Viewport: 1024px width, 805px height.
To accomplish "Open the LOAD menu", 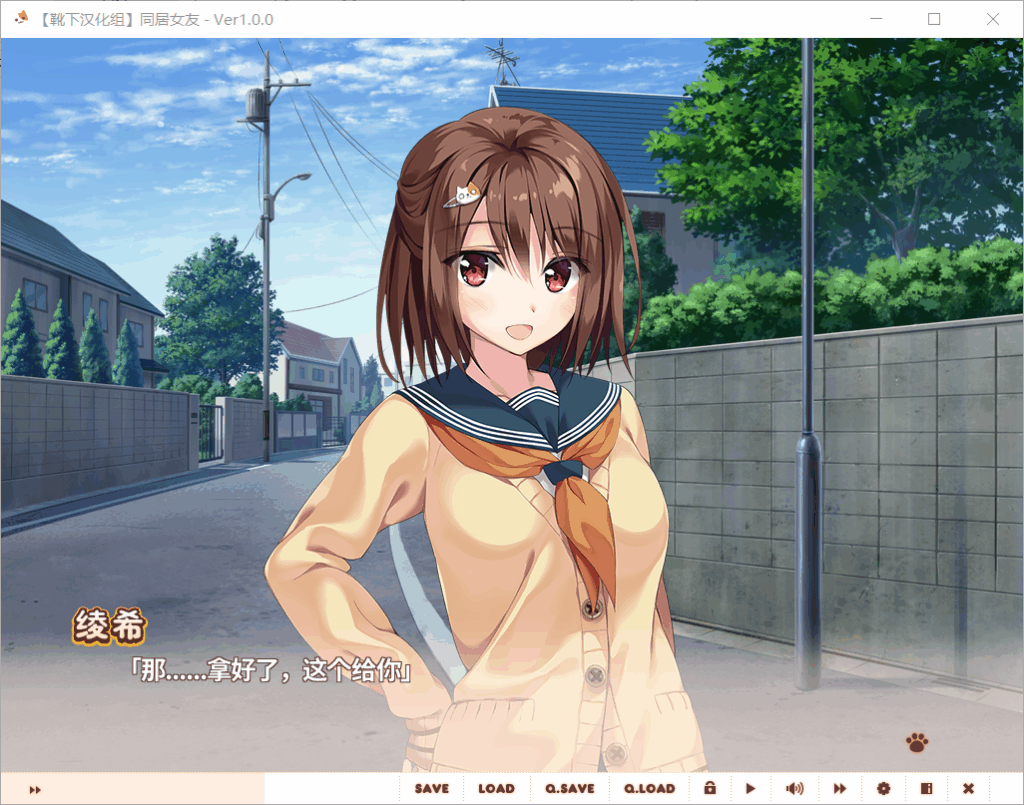I will point(496,789).
